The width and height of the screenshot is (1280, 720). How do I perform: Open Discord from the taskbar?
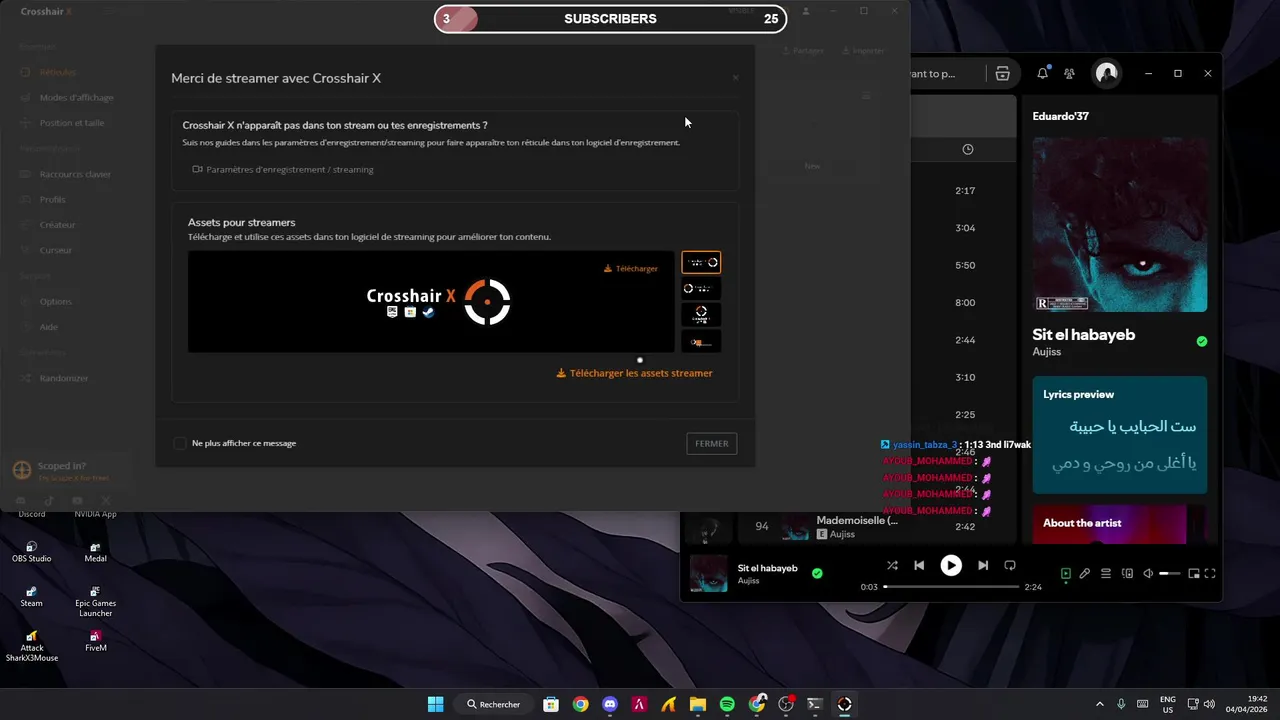610,704
